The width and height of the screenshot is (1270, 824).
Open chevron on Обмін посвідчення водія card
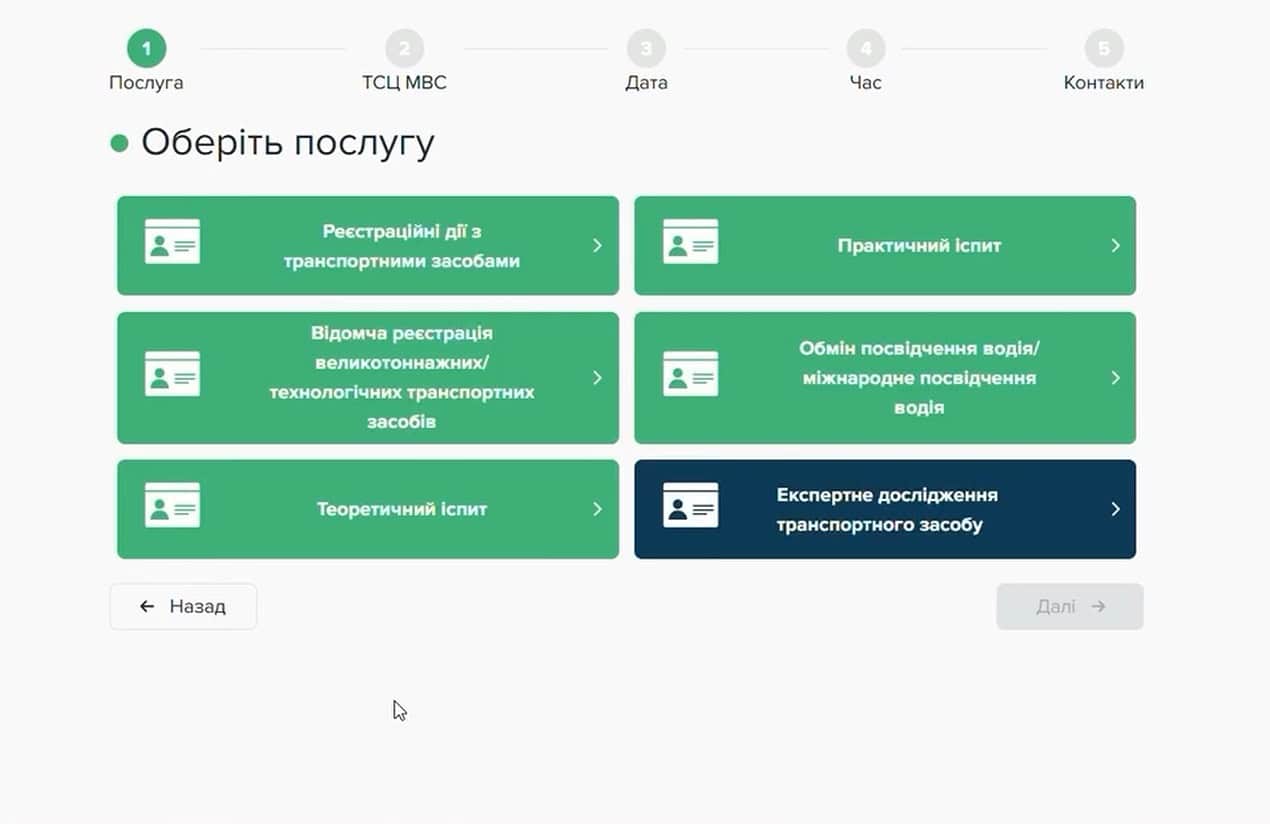[1115, 378]
